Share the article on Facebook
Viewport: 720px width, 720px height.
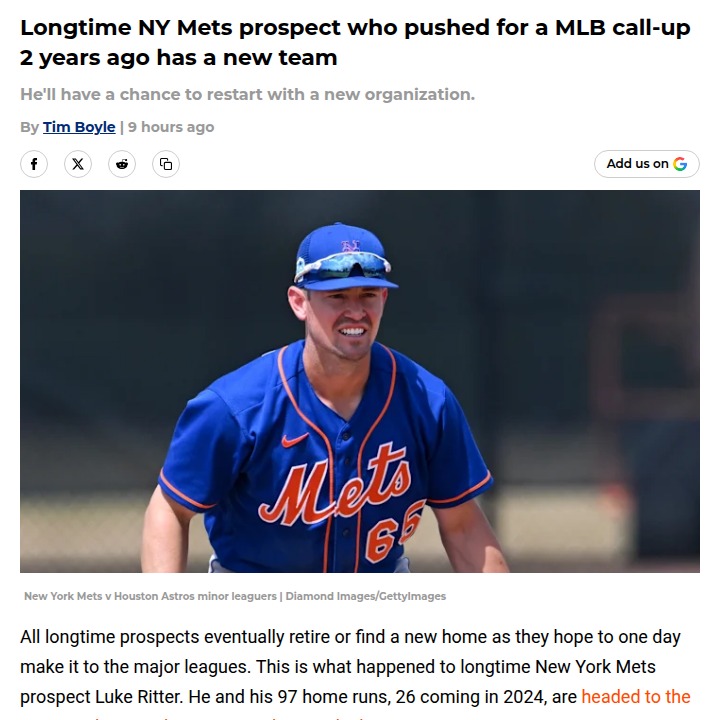[34, 164]
